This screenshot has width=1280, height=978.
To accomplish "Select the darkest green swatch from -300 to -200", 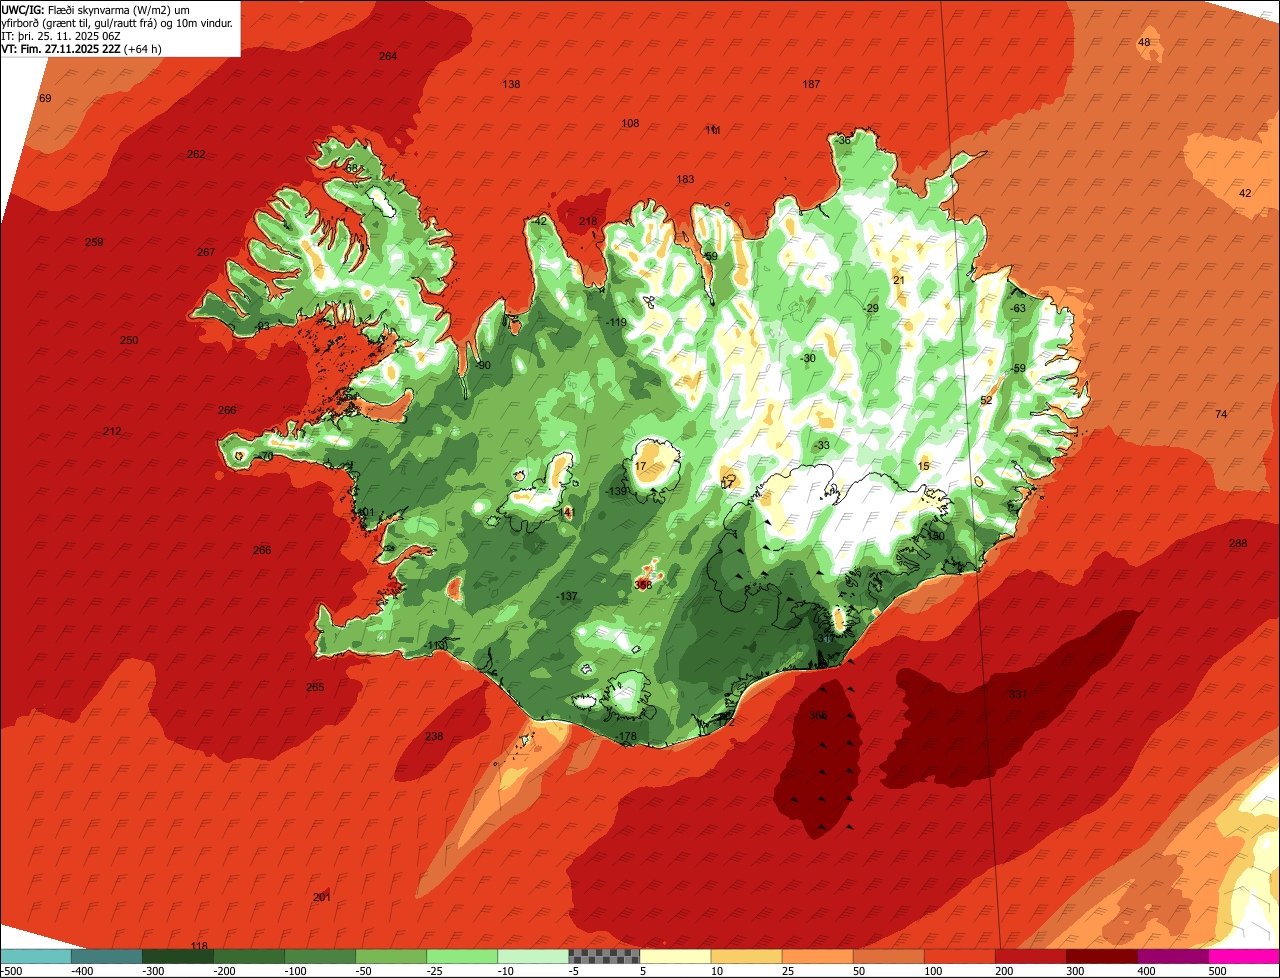I will (177, 956).
